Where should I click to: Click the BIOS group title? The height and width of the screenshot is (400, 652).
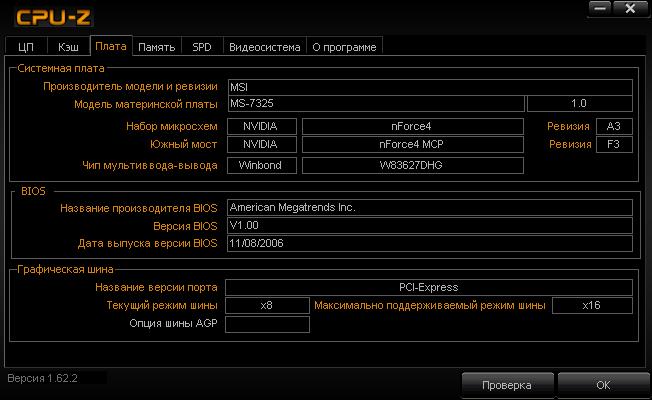tap(33, 191)
